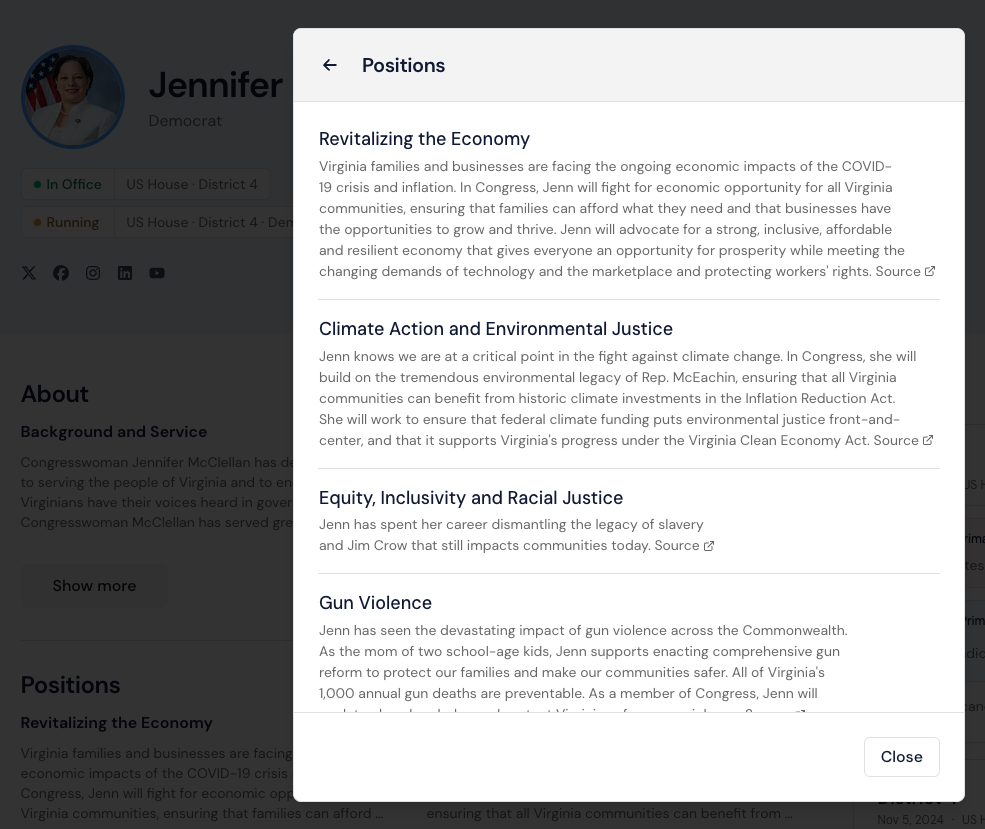Click the back arrow in Positions dialog
985x829 pixels.
click(330, 66)
